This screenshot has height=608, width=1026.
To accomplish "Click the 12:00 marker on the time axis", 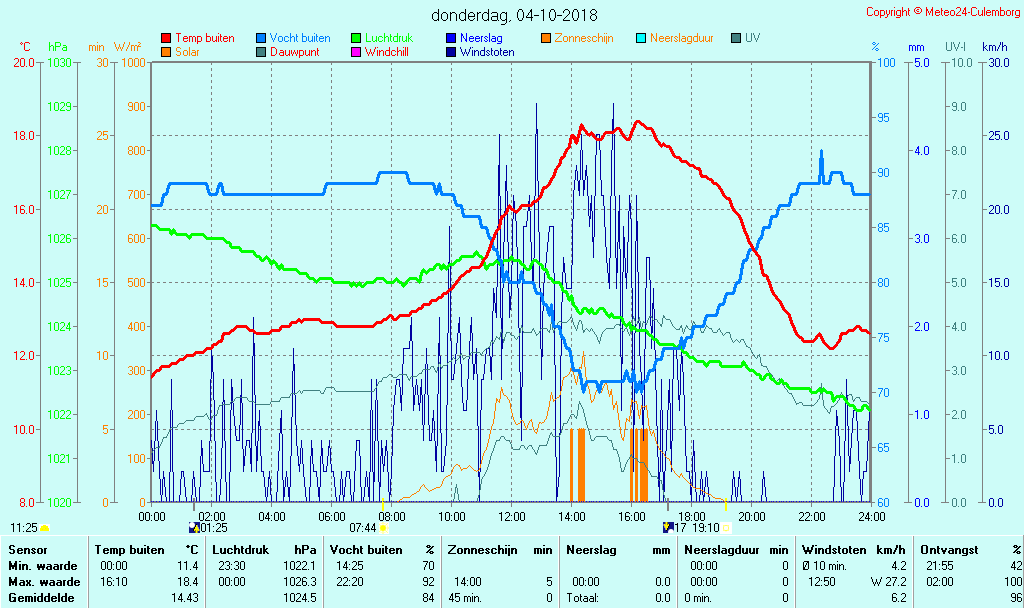I will tap(512, 516).
